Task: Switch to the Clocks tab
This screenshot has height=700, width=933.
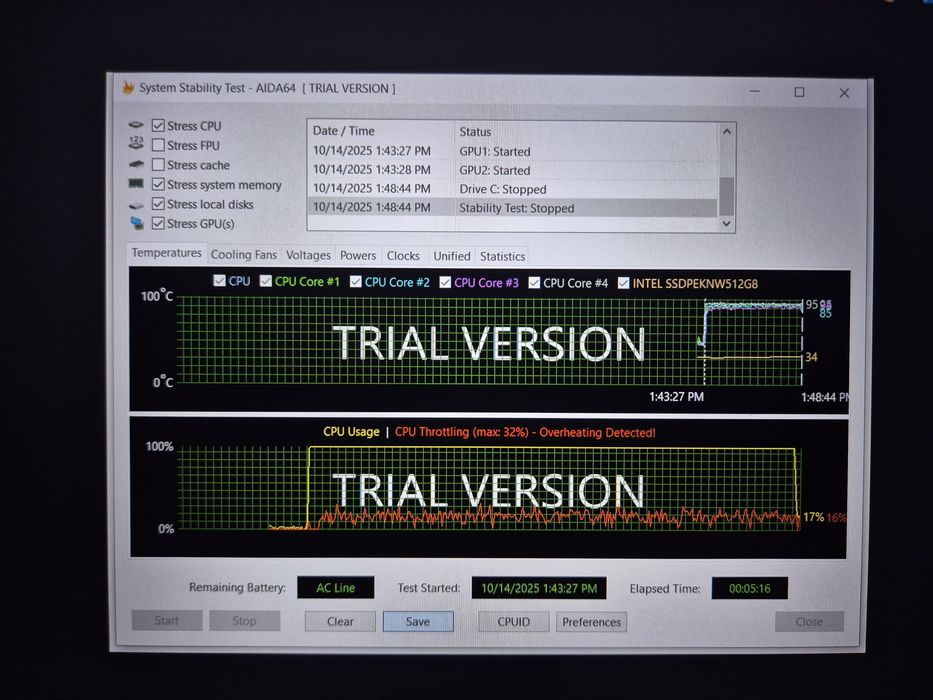Action: pos(403,256)
